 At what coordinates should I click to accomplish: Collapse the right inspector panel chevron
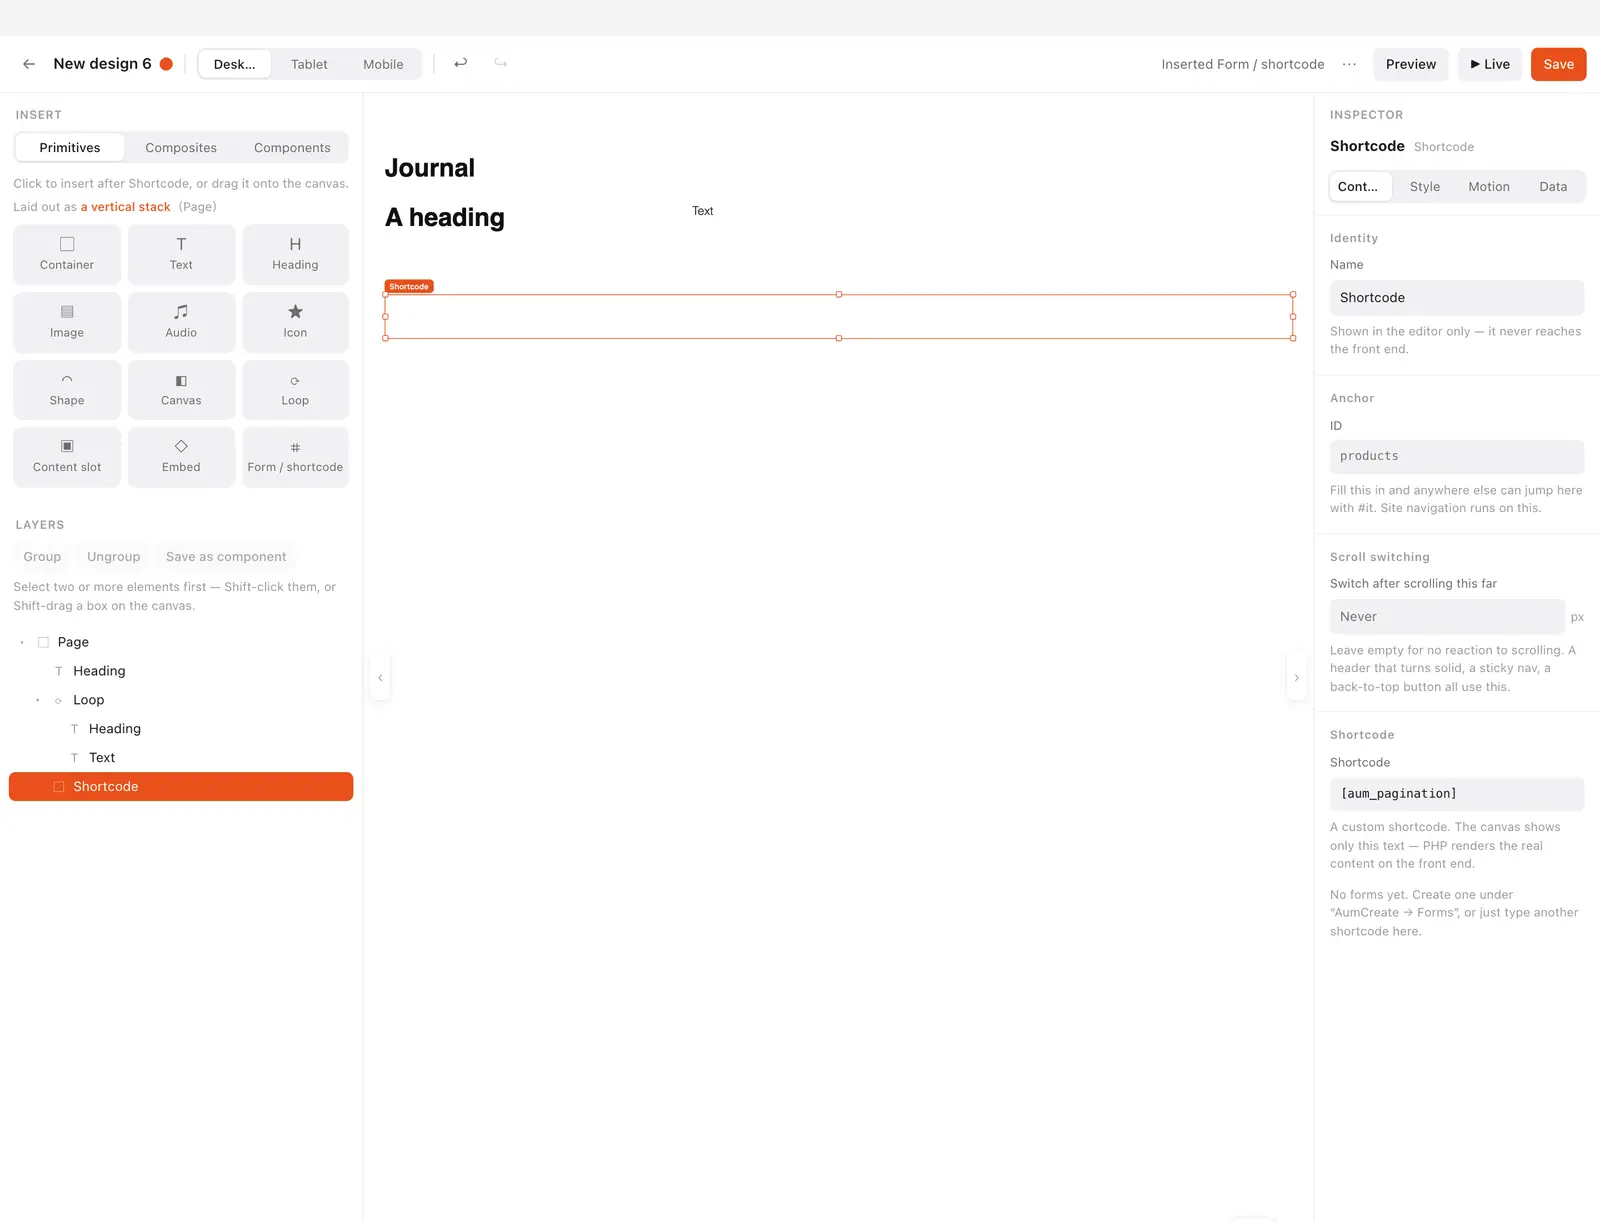[1297, 678]
